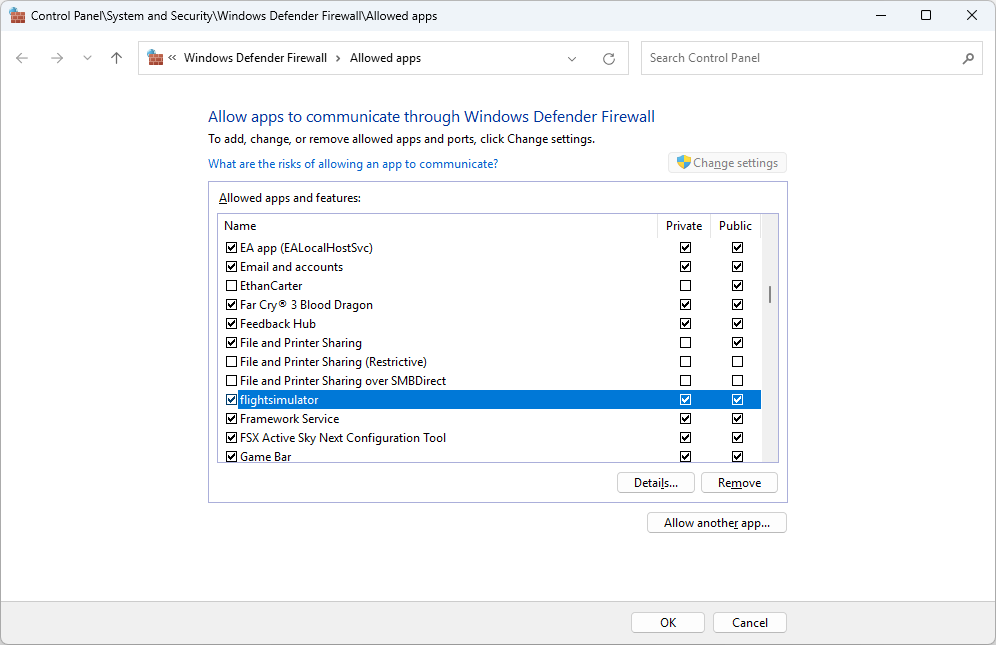Screen dimensions: 996x645
Task: Toggle FSX Active Sky Next Configuration Tool checkbox
Action: tap(231, 438)
